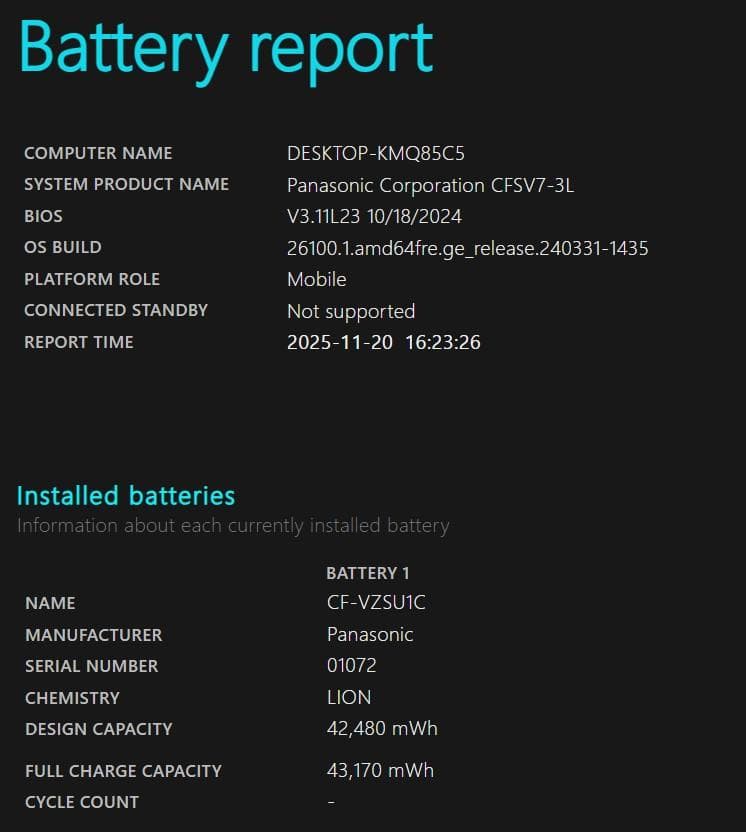Click the OS BUILD label
The image size is (746, 832).
point(63,247)
